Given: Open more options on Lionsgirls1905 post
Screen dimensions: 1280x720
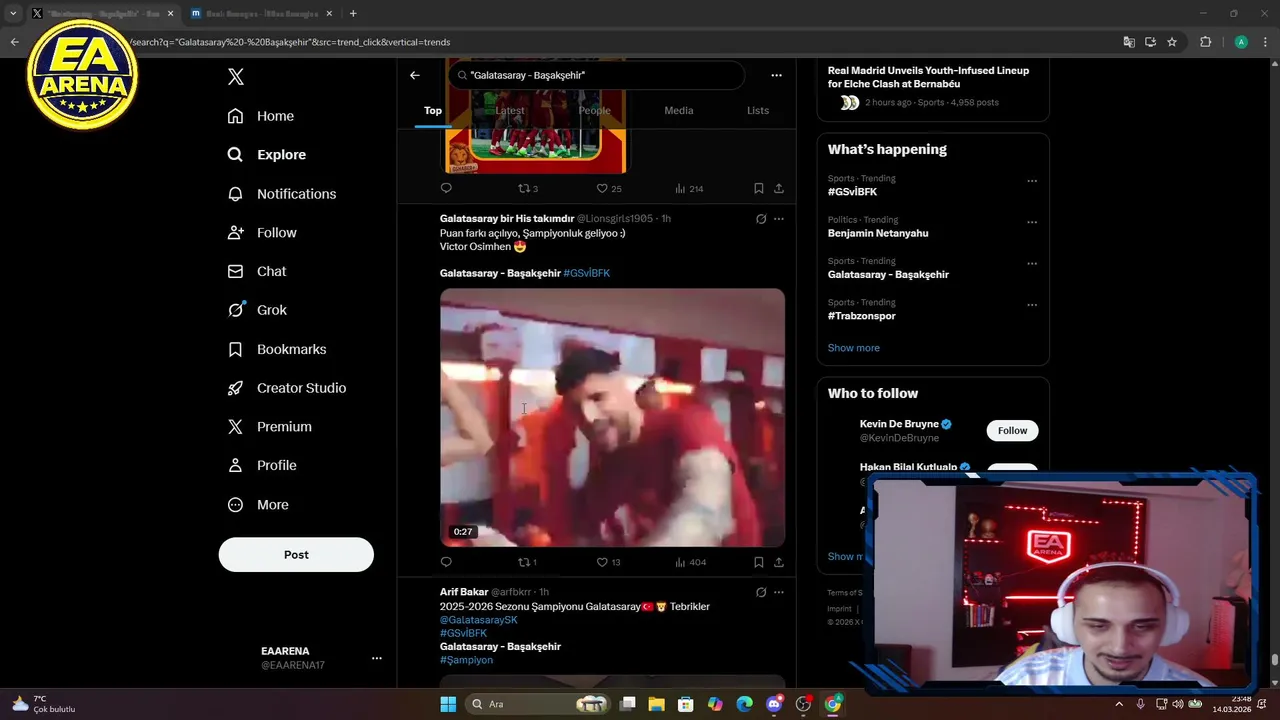Looking at the screenshot, I should pyautogui.click(x=779, y=219).
